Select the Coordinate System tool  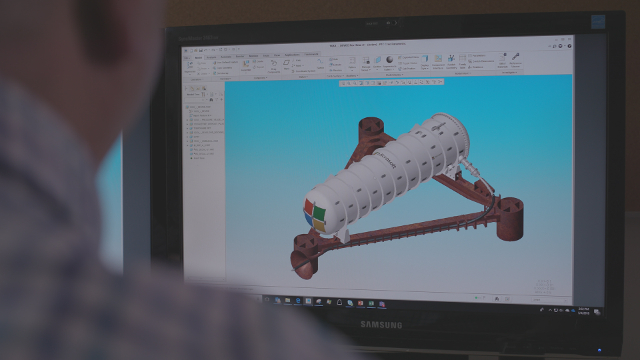[304, 71]
